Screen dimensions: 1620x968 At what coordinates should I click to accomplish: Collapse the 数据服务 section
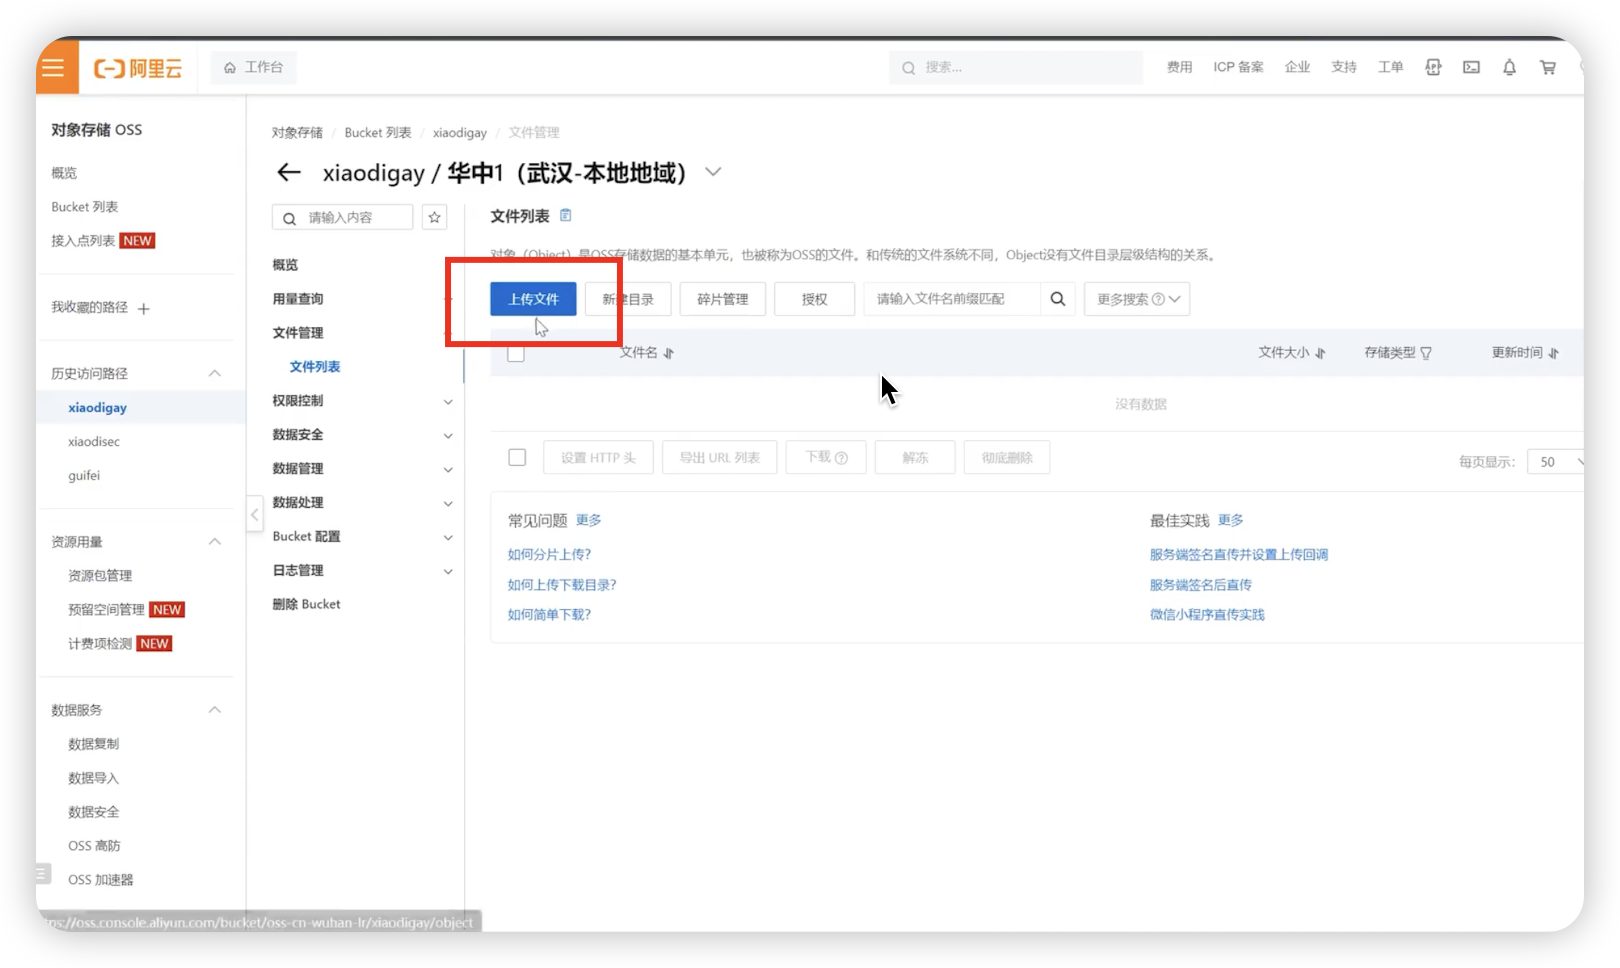214,709
